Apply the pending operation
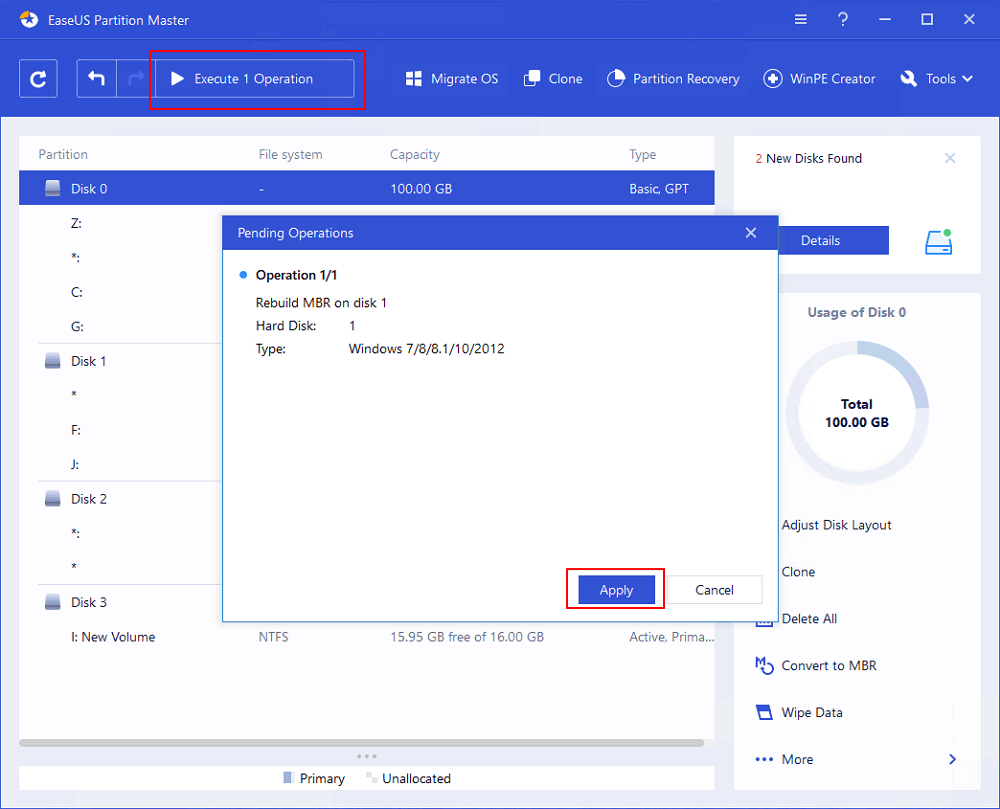 point(616,590)
